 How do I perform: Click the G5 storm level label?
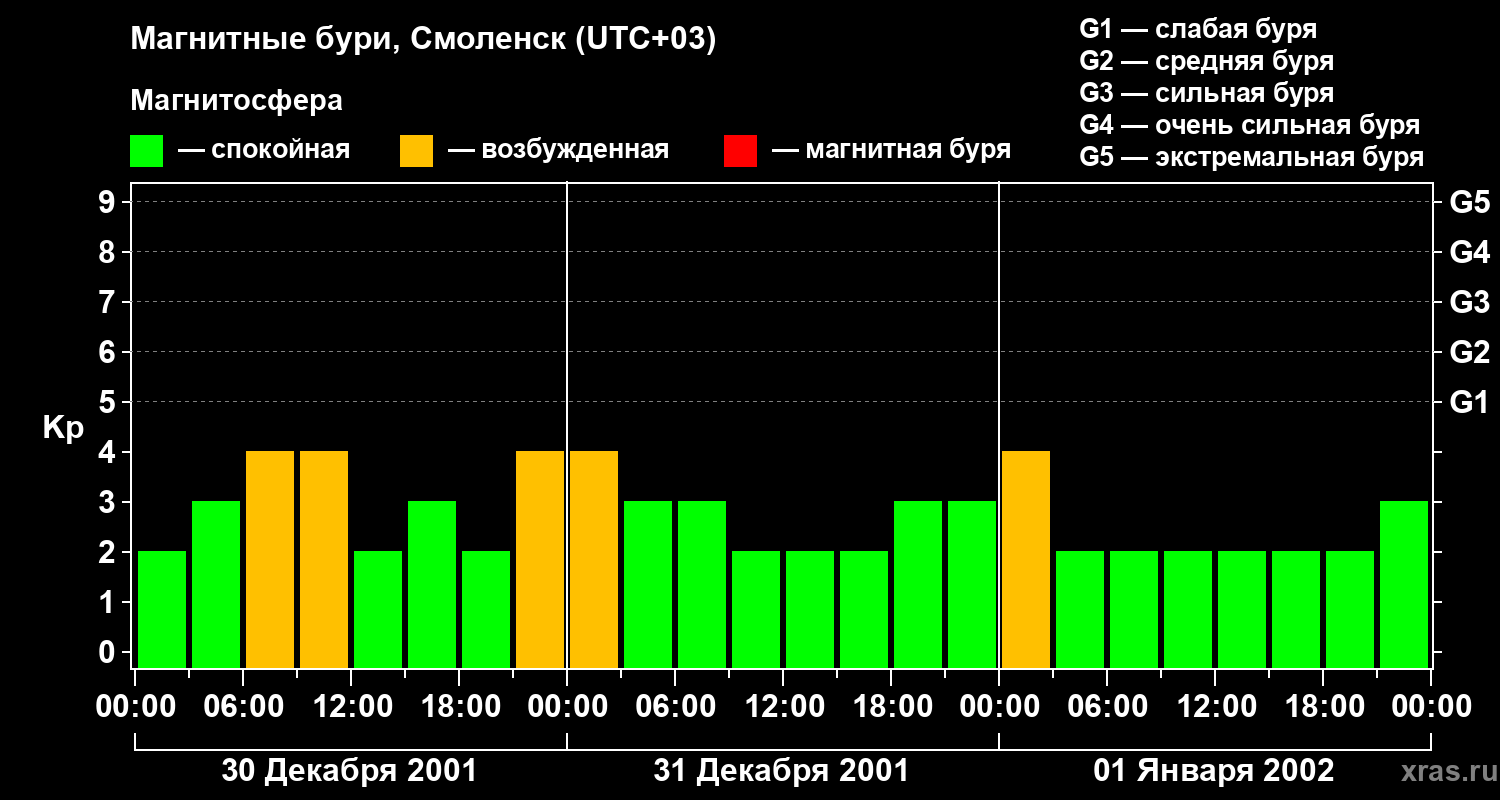[x=1469, y=202]
